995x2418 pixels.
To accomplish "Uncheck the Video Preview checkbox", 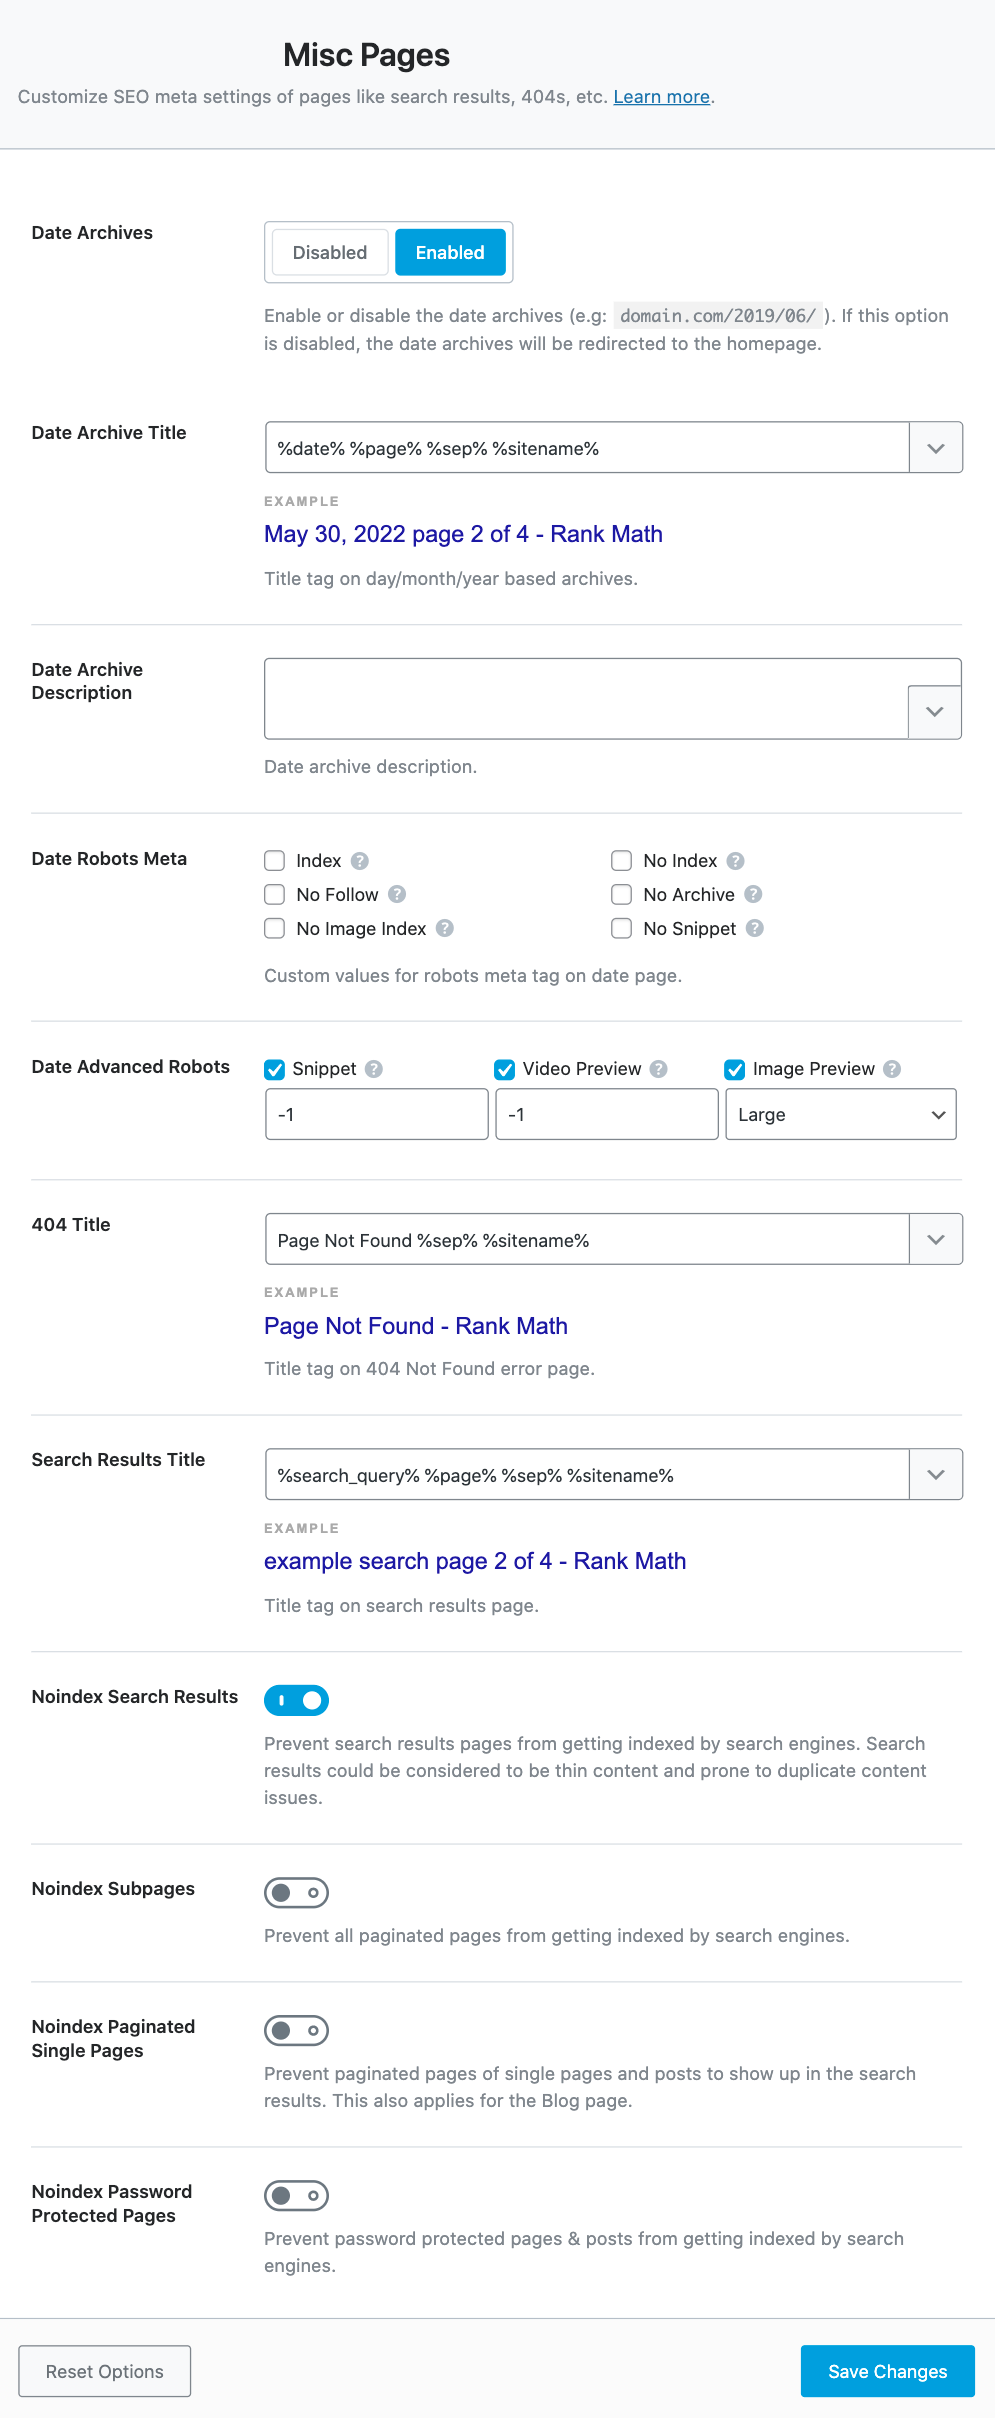I will (504, 1068).
